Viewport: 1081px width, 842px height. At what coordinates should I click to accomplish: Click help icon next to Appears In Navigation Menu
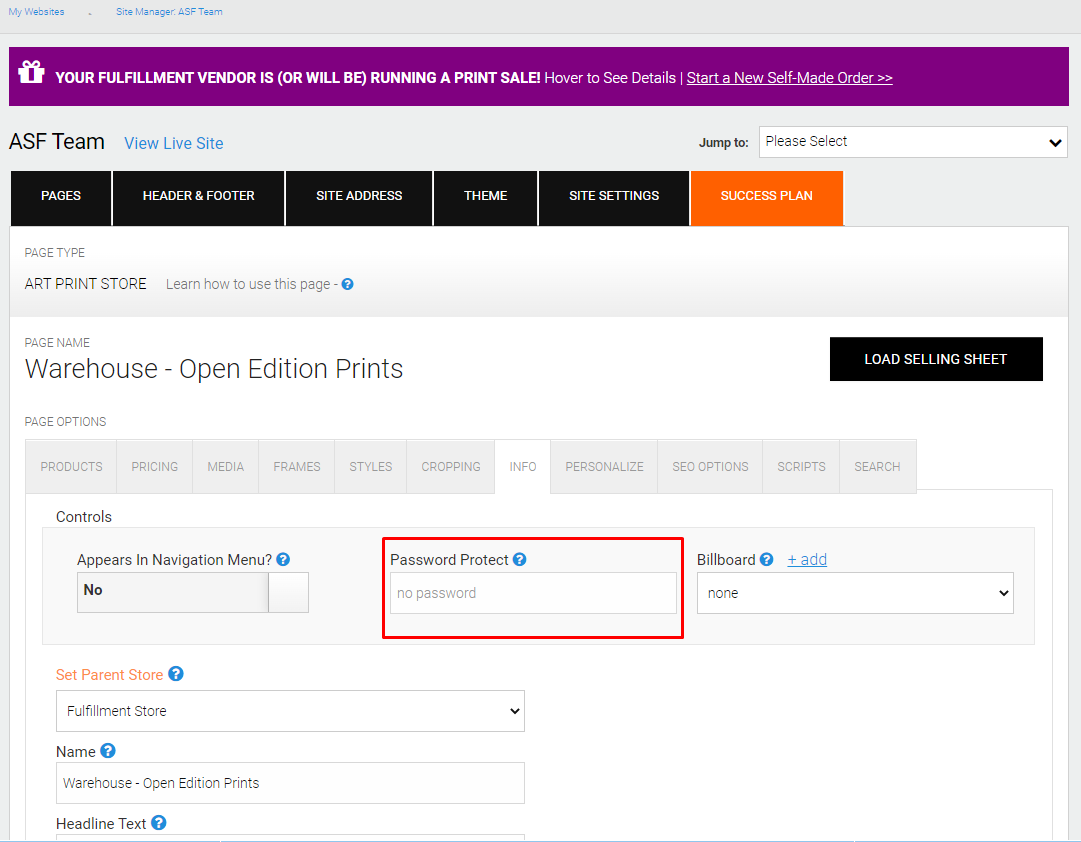click(x=283, y=559)
